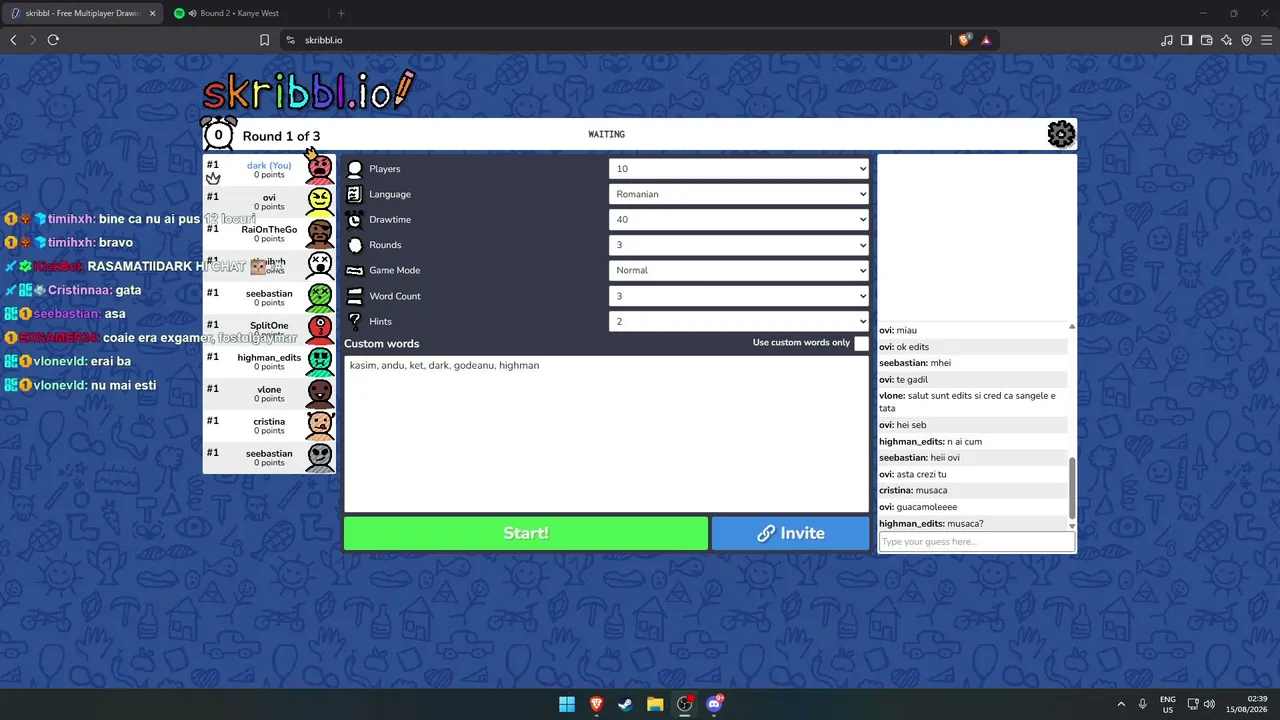Viewport: 1280px width, 720px height.
Task: Open the browser main menu
Action: (x=1266, y=40)
